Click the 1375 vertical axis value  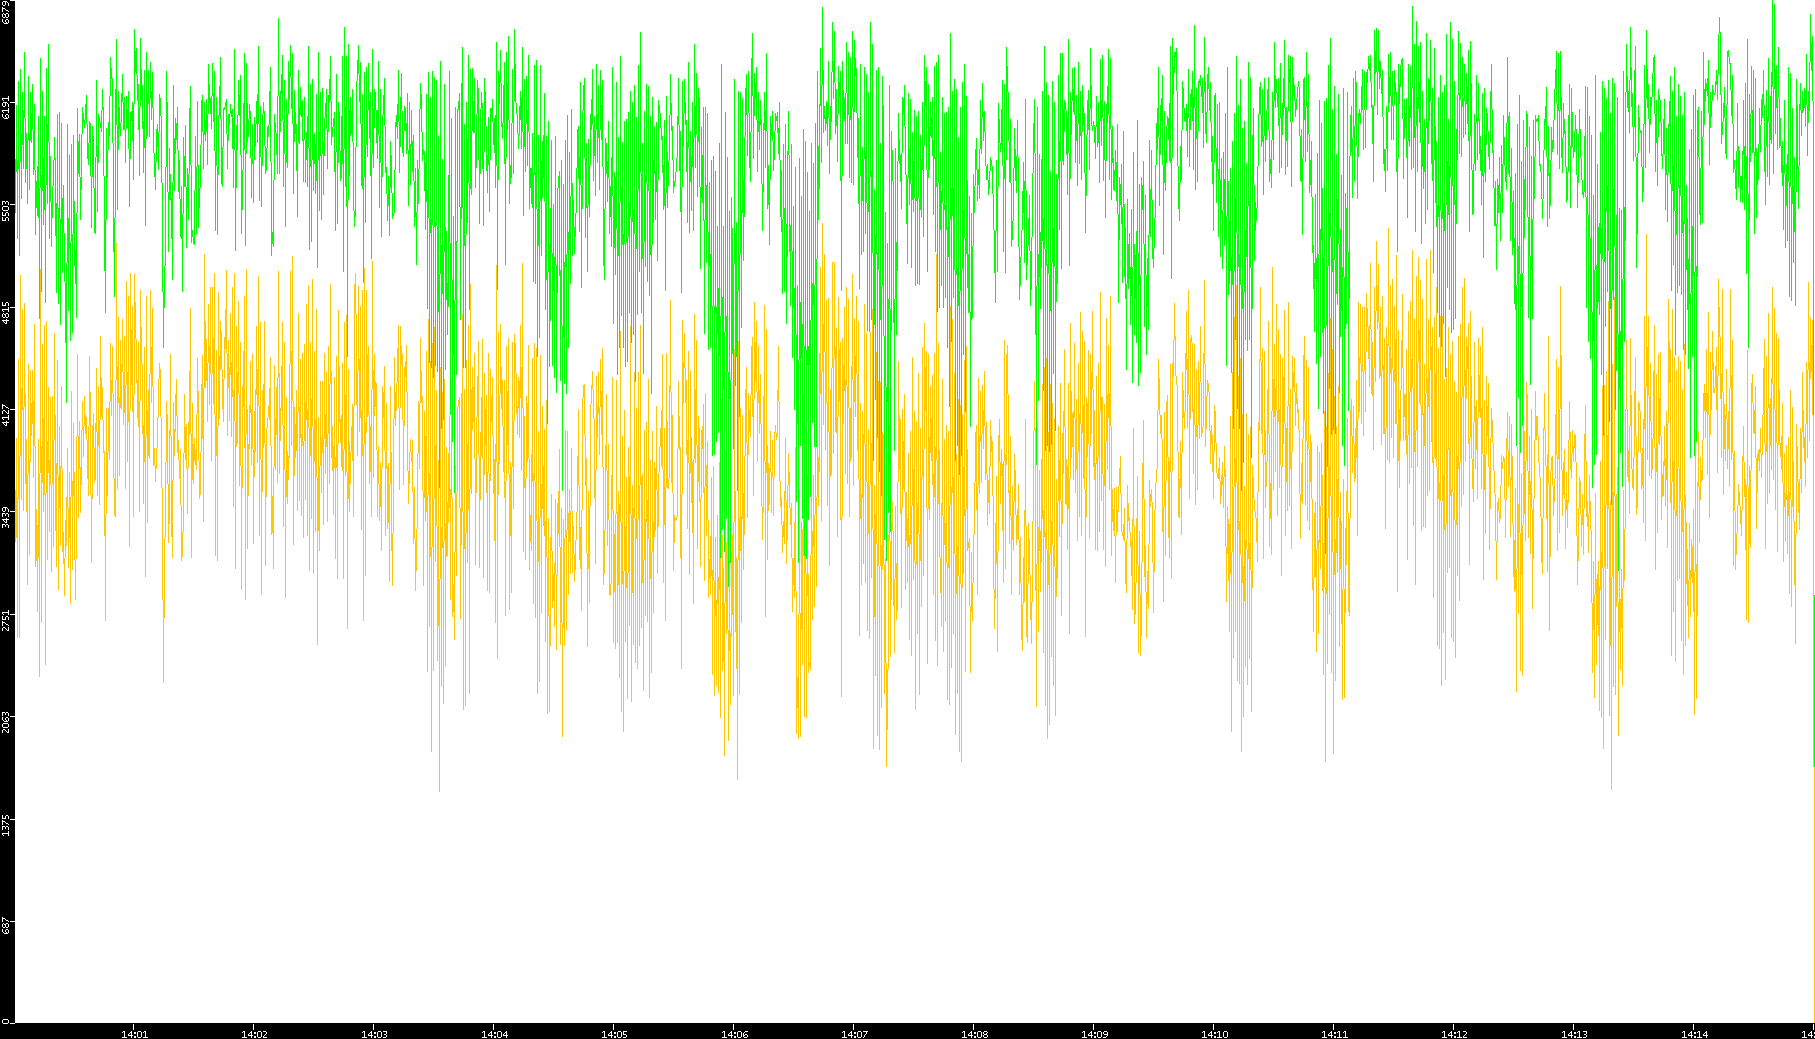pyautogui.click(x=7, y=825)
